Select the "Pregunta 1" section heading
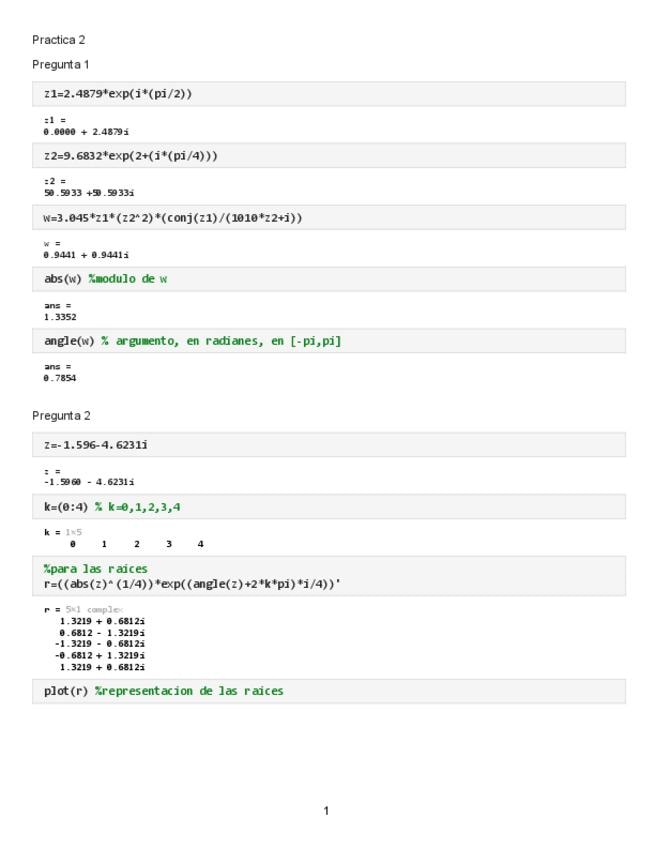This screenshot has height=848, width=655. click(61, 65)
